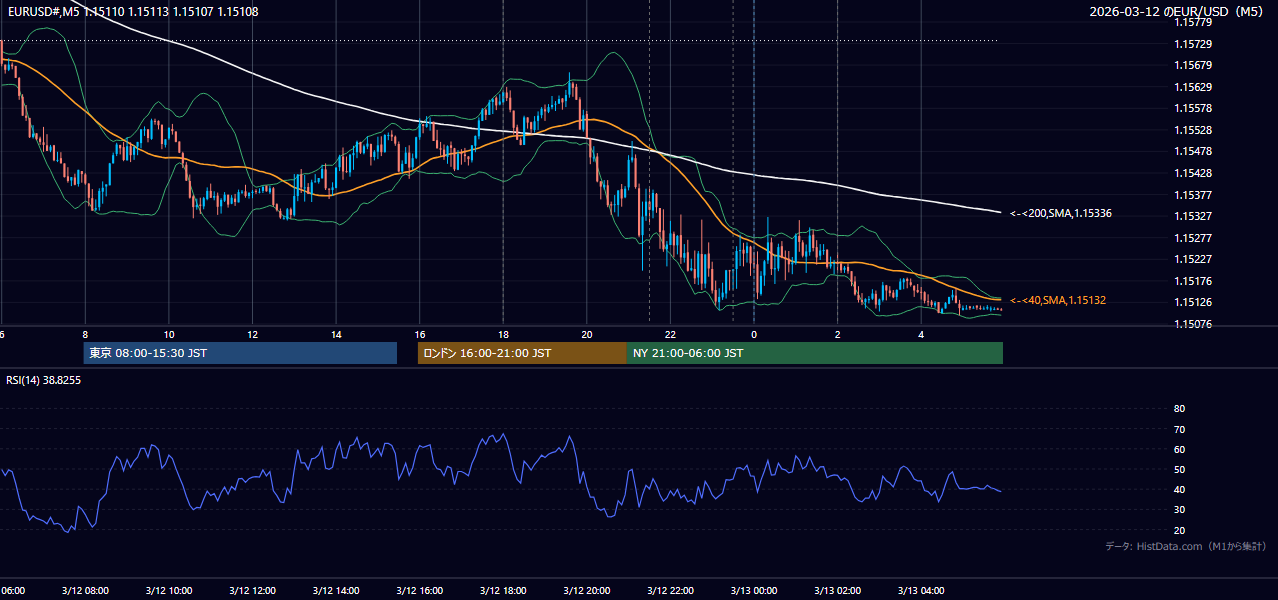Click the 3/12 16:00 bottom time label
Image resolution: width=1278 pixels, height=600 pixels.
[x=419, y=590]
